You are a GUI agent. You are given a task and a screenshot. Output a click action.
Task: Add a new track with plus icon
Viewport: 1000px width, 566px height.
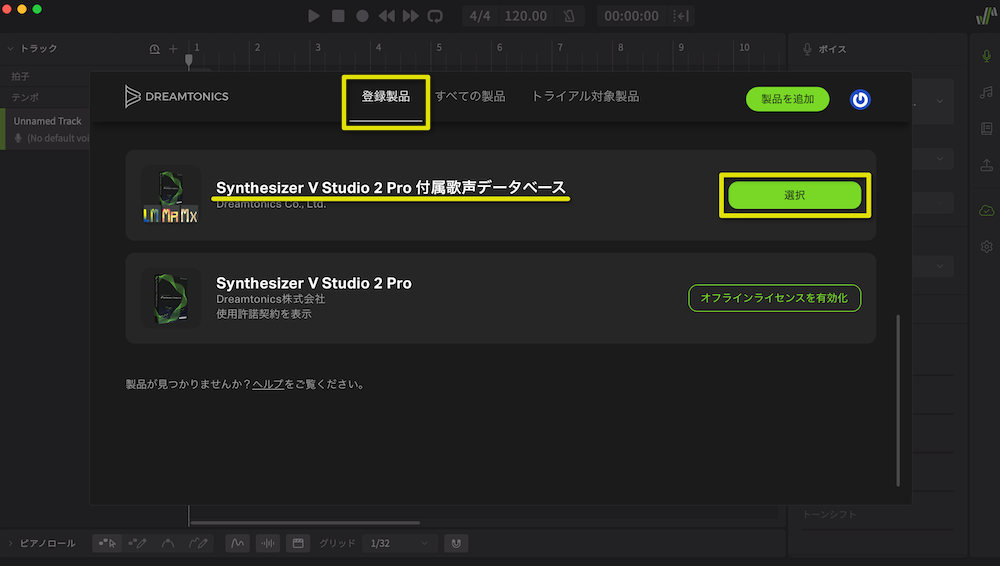point(173,48)
